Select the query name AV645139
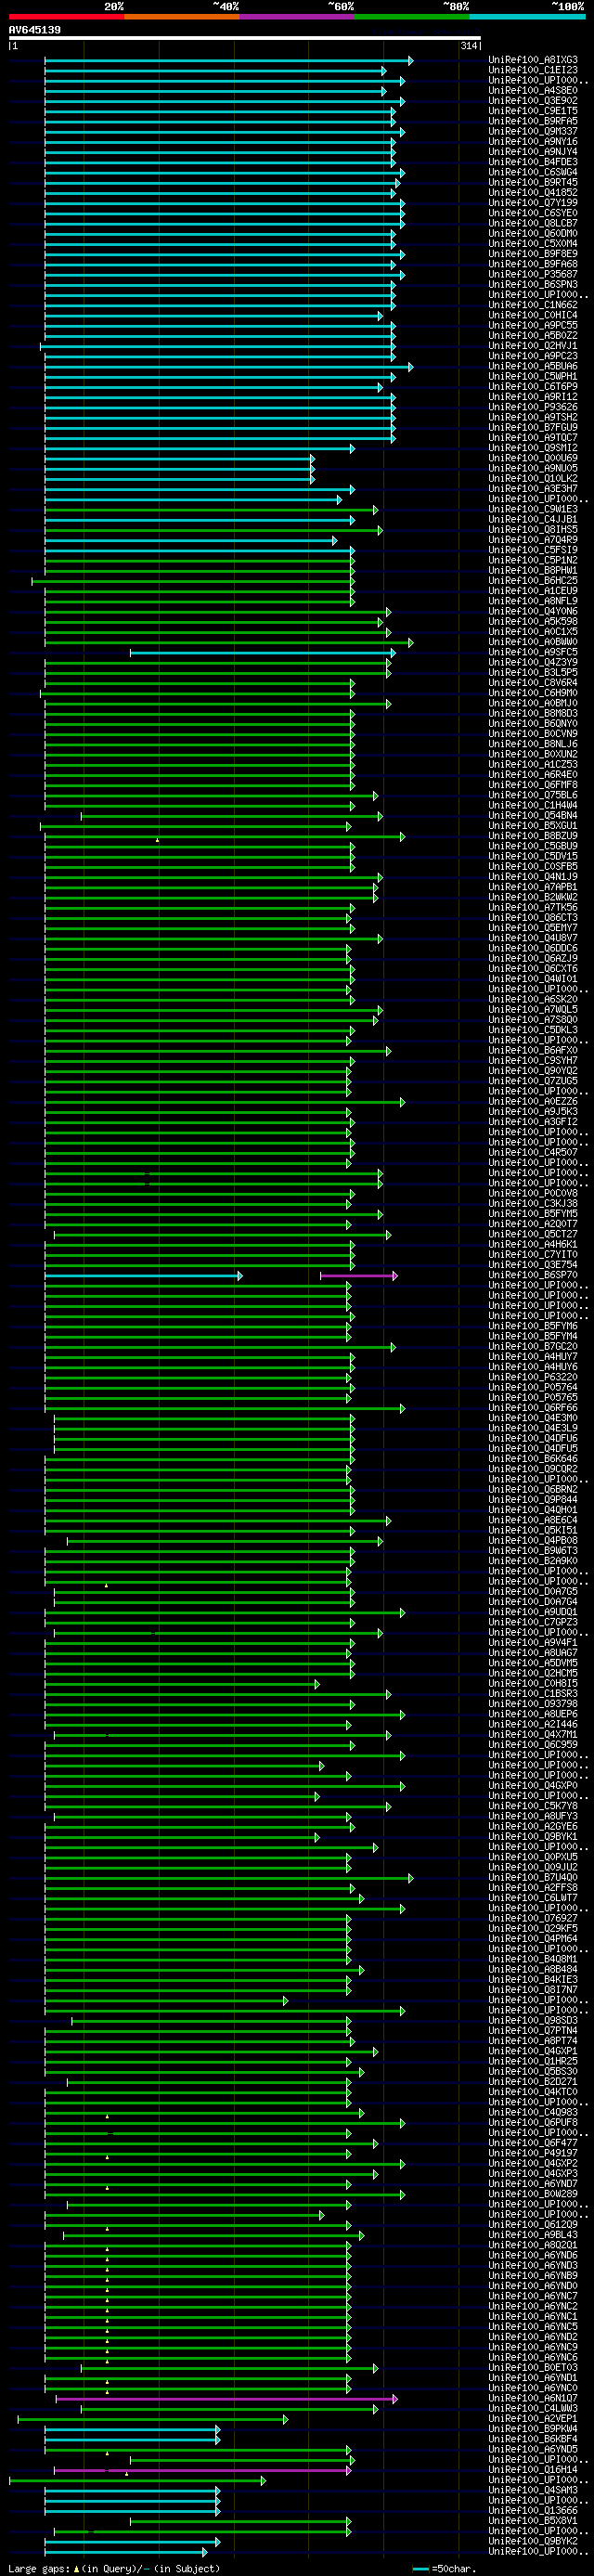Screen dimensions: 594x2576 (x=35, y=30)
